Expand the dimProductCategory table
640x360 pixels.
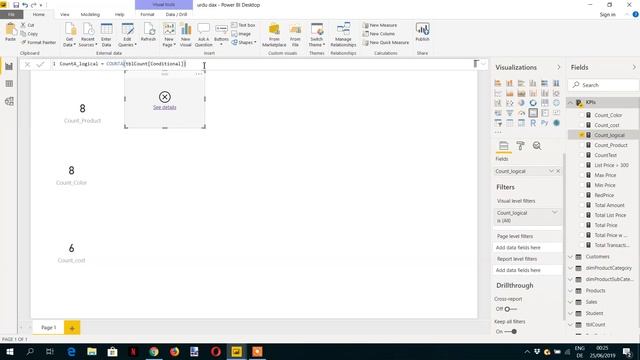pyautogui.click(x=571, y=268)
